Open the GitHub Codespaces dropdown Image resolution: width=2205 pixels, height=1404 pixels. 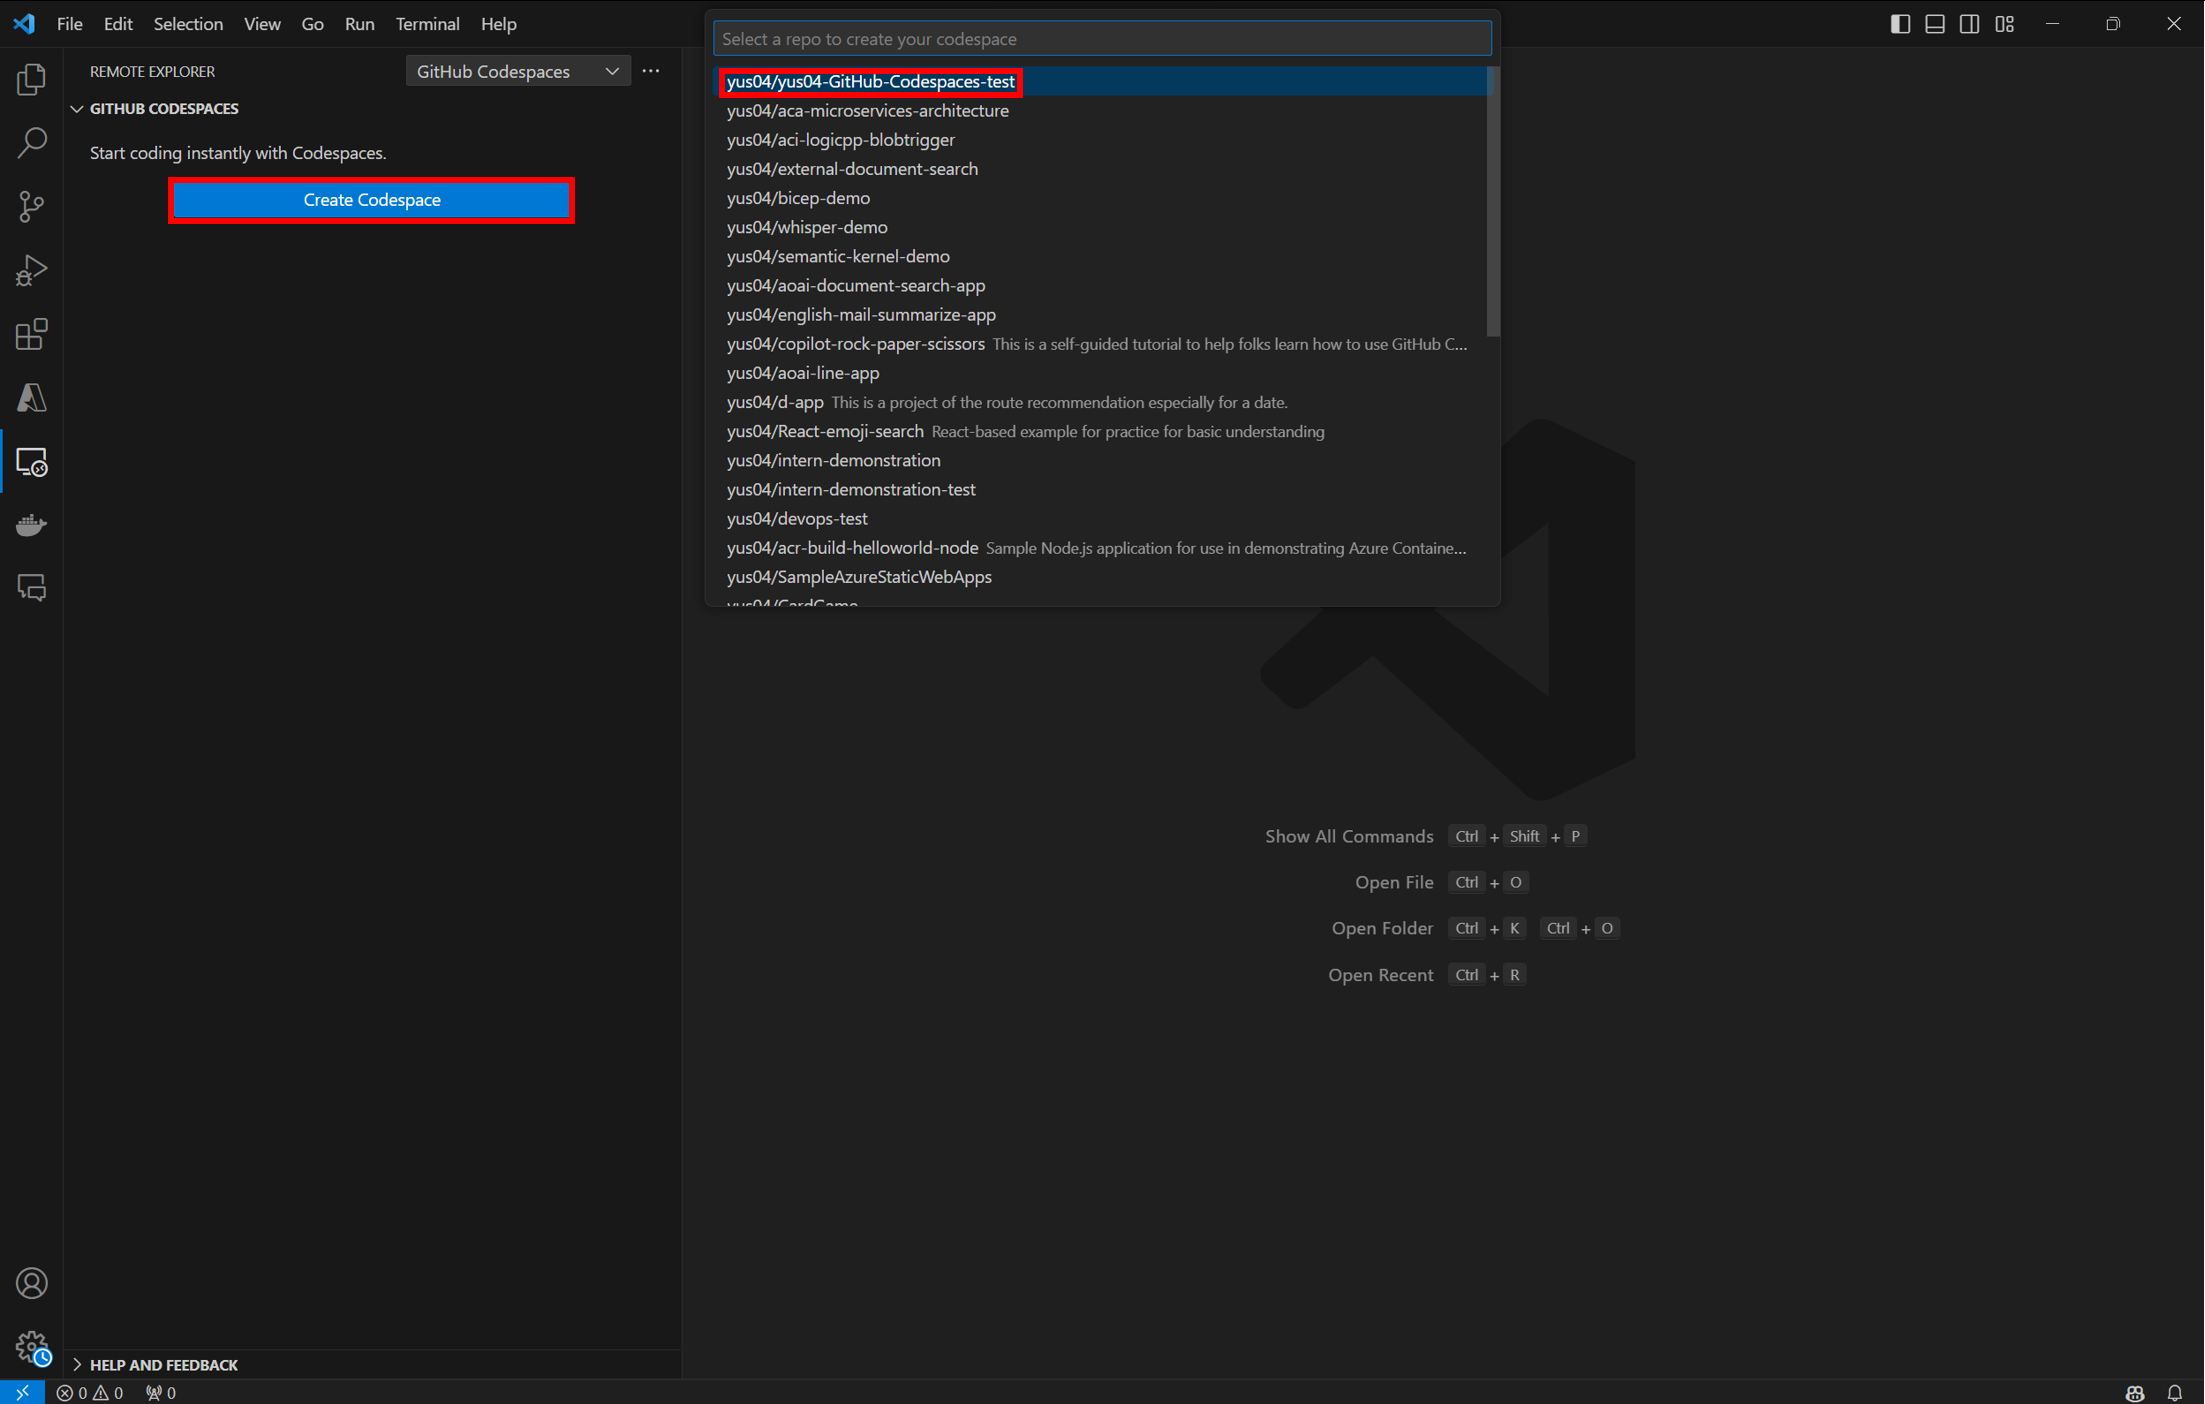[x=517, y=71]
